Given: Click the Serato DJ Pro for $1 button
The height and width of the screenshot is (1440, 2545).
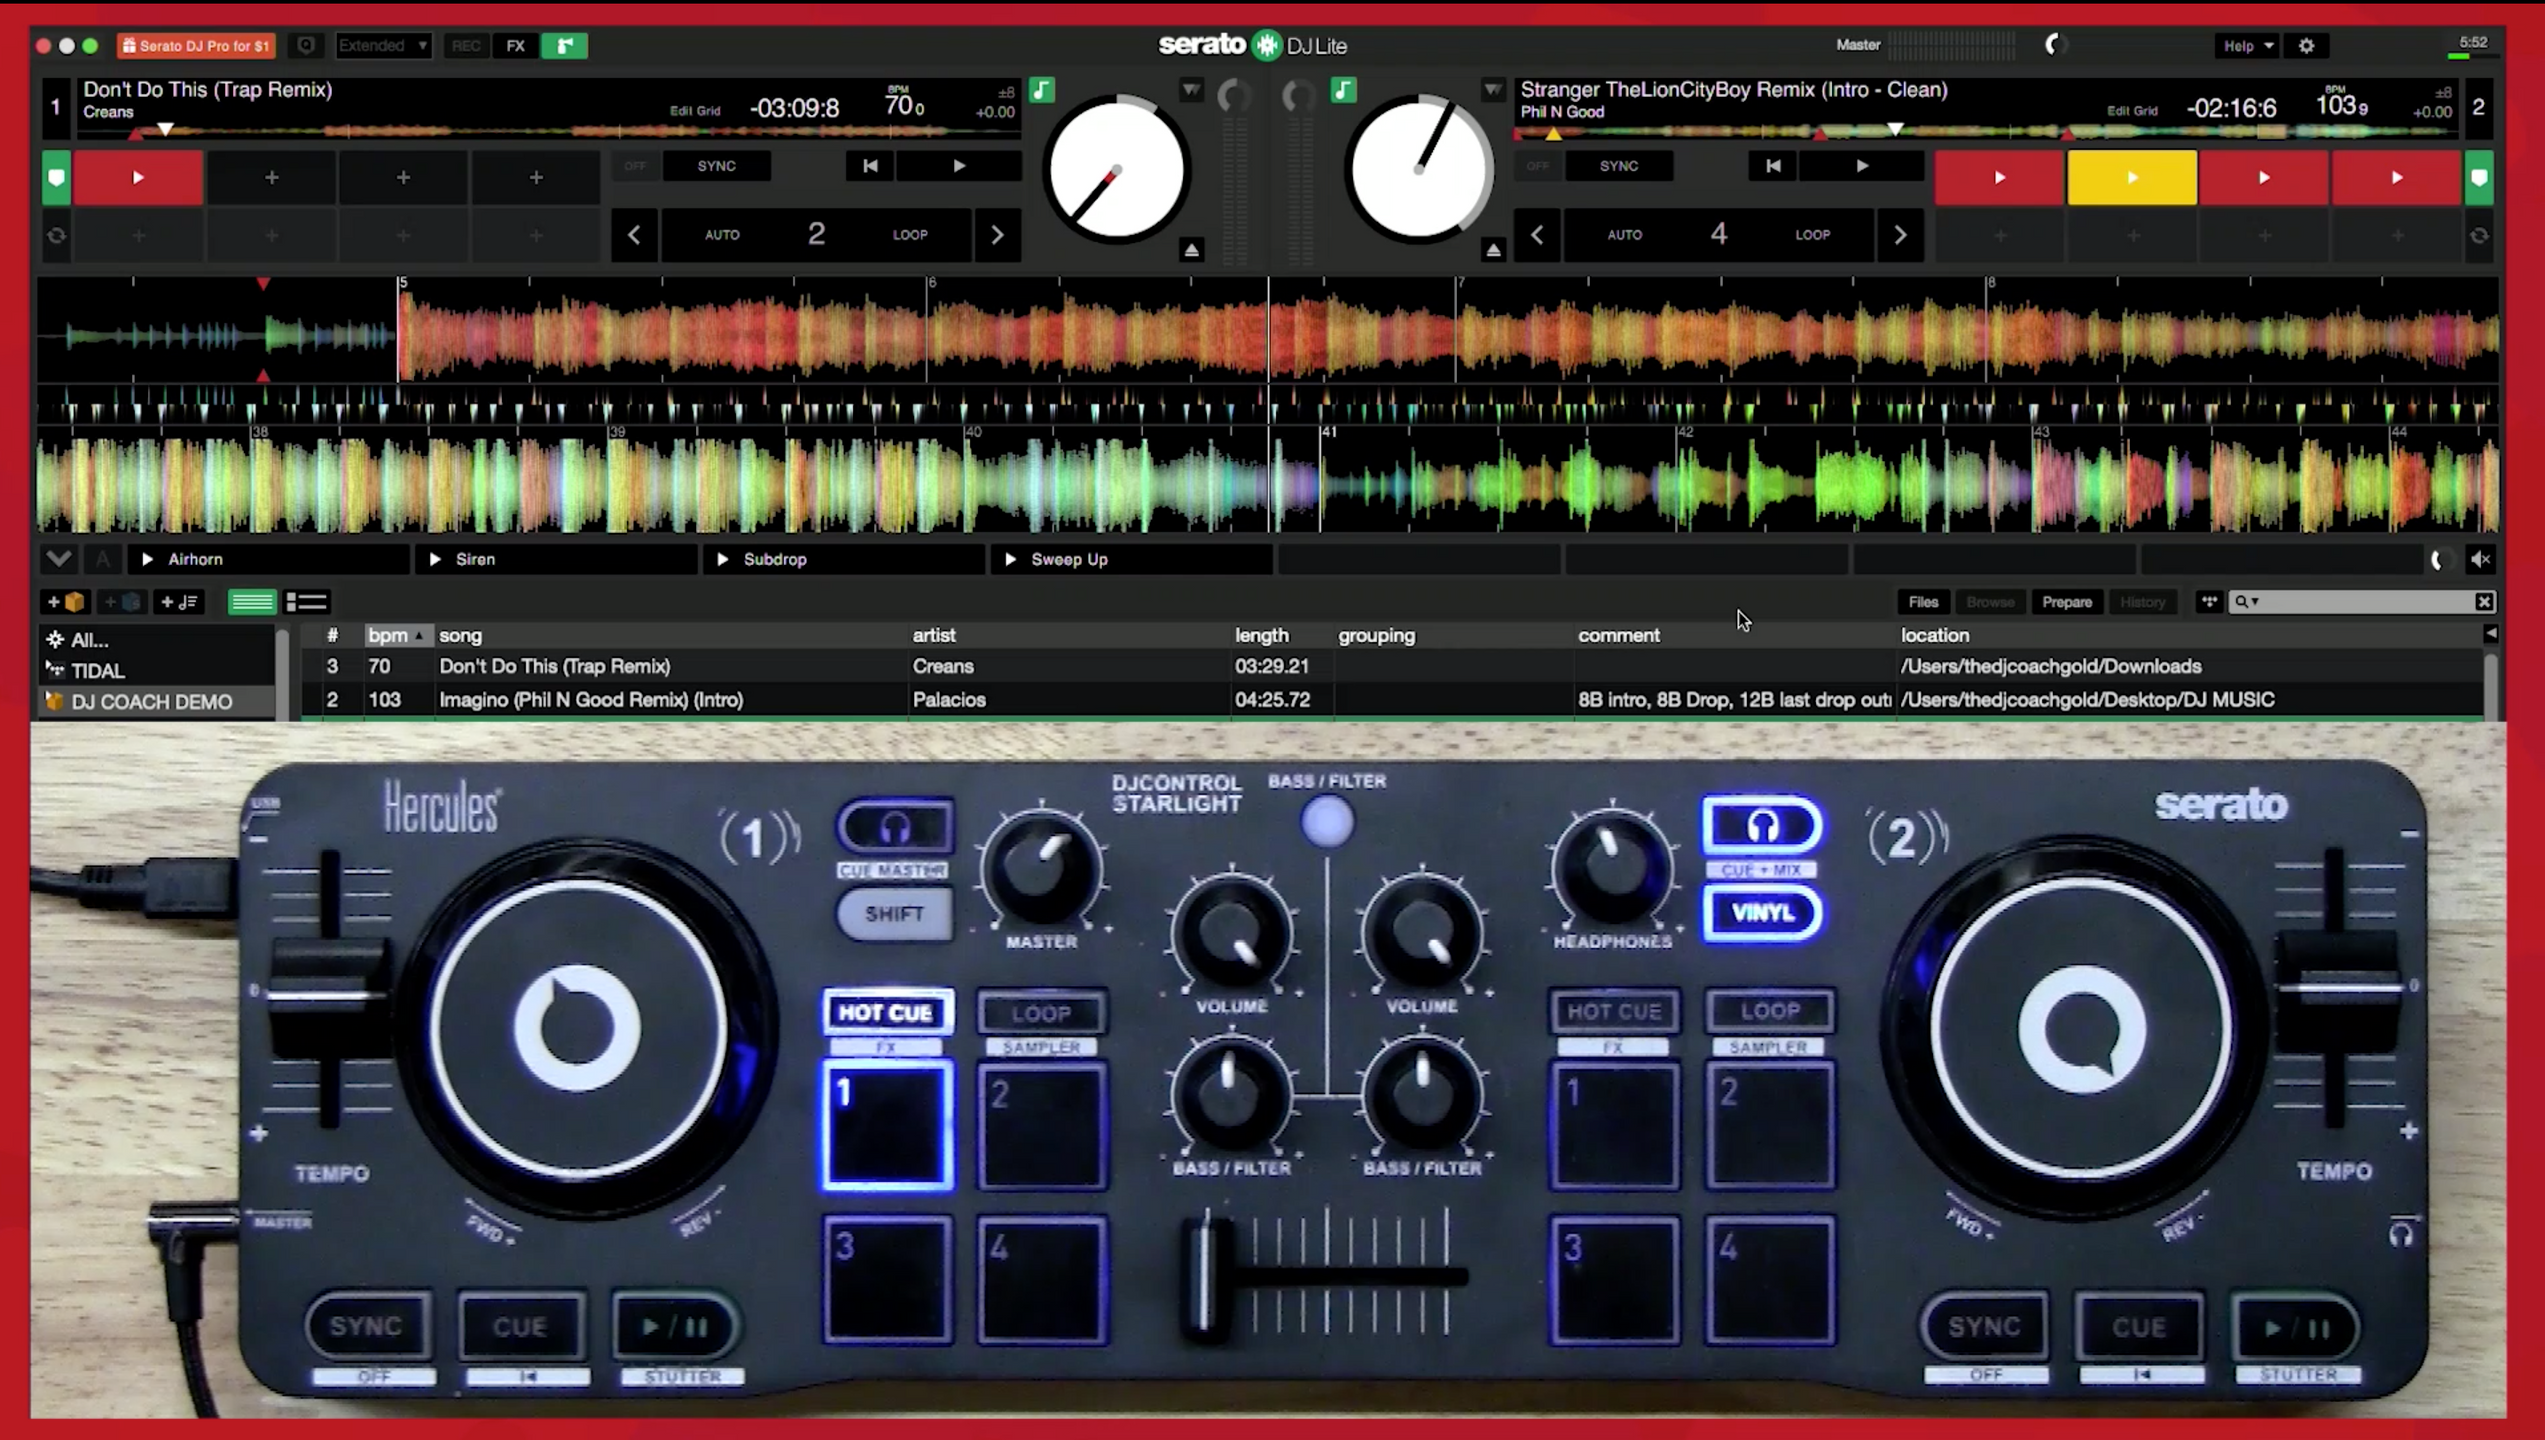Looking at the screenshot, I should point(196,46).
